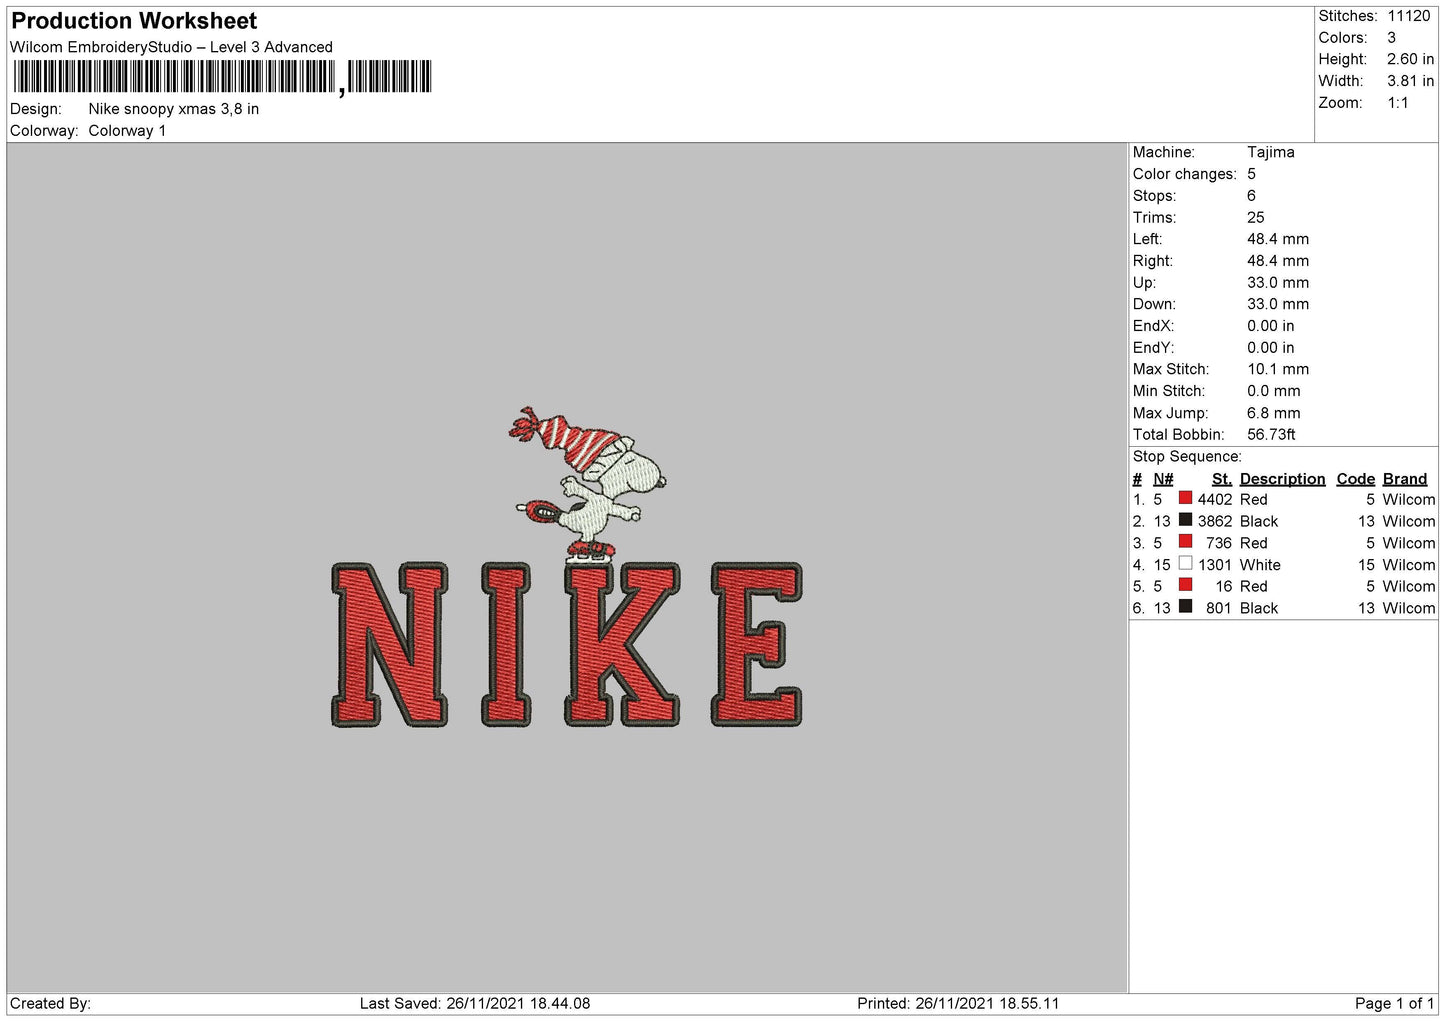The width and height of the screenshot is (1445, 1021).
Task: Click the Total Bobbin value 56.73ft
Action: pos(1271,435)
